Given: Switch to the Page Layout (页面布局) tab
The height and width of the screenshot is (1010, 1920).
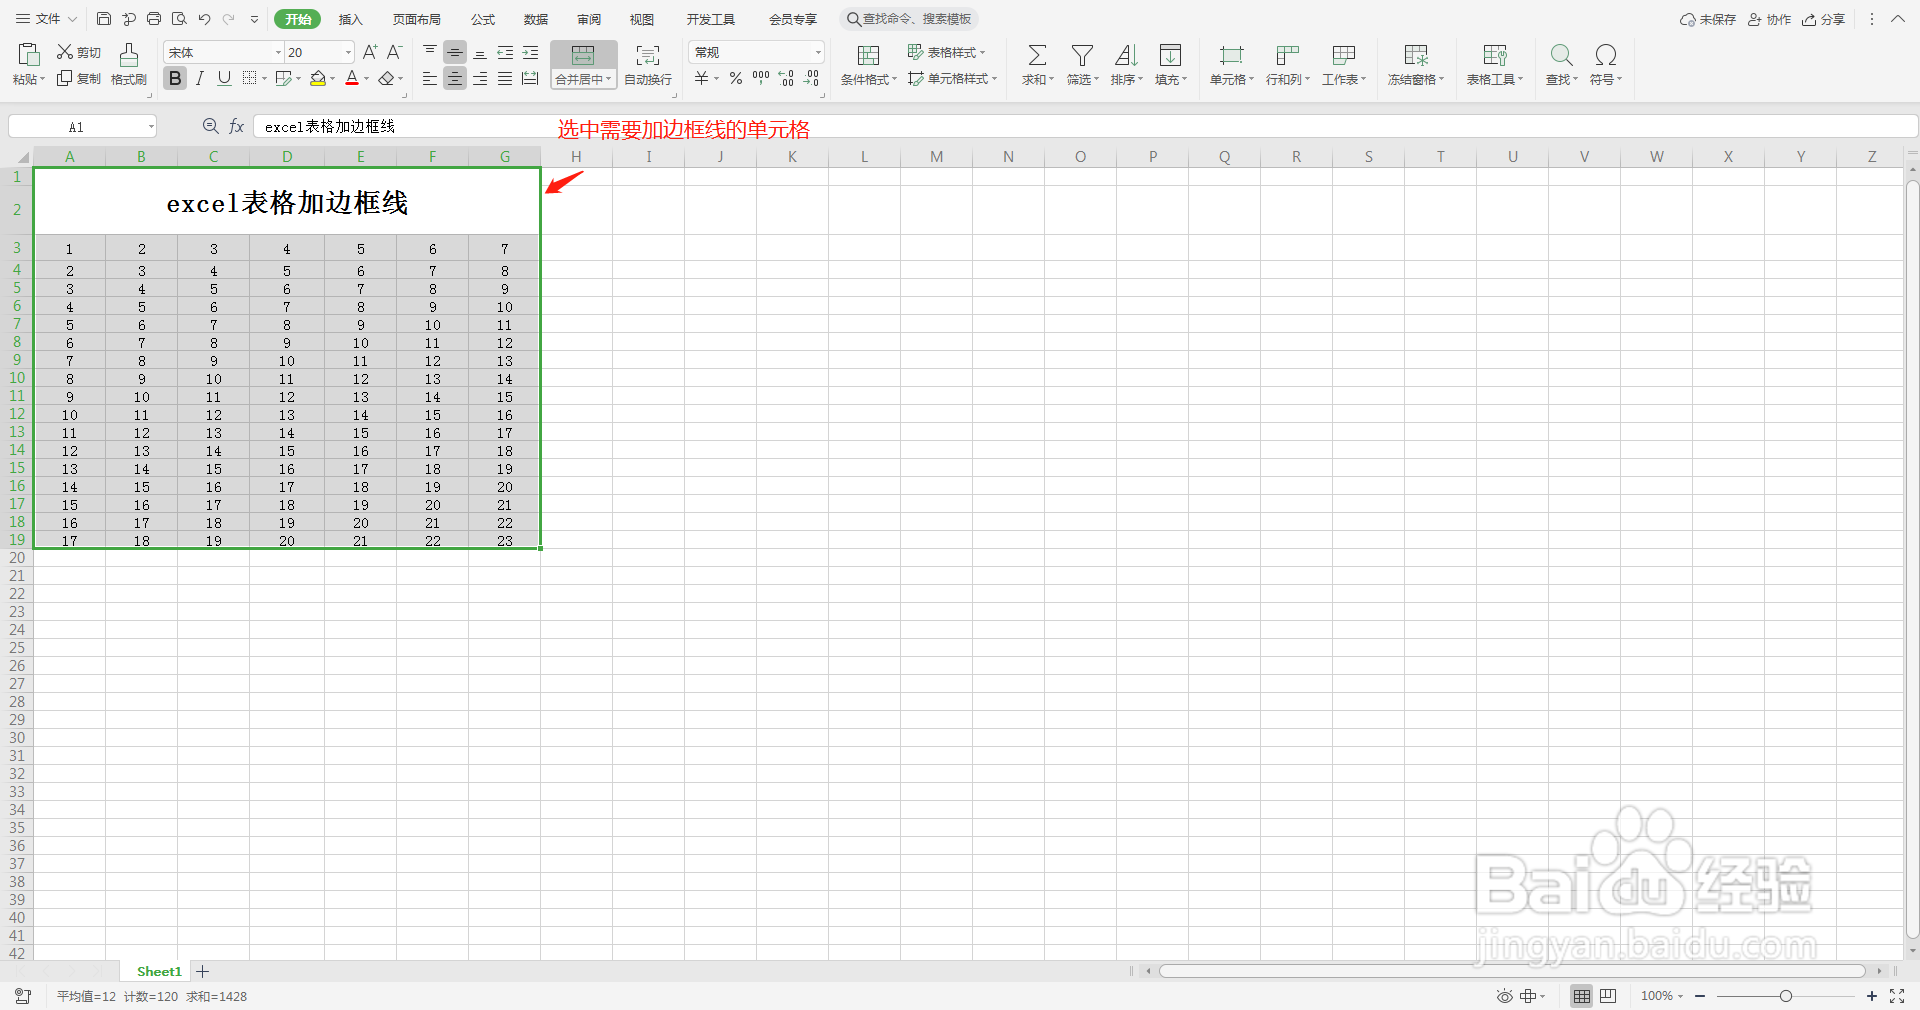Looking at the screenshot, I should click(416, 19).
